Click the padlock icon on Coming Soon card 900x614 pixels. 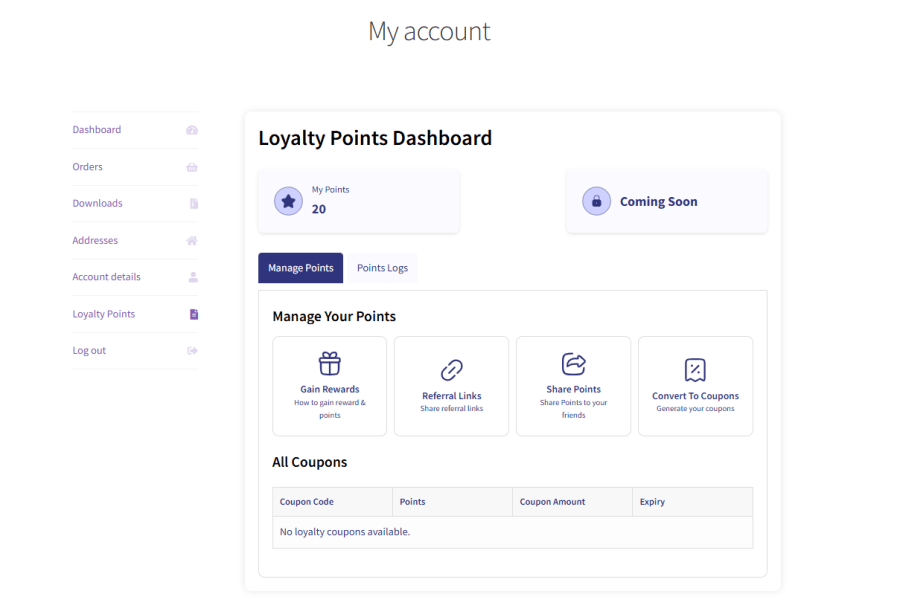596,200
